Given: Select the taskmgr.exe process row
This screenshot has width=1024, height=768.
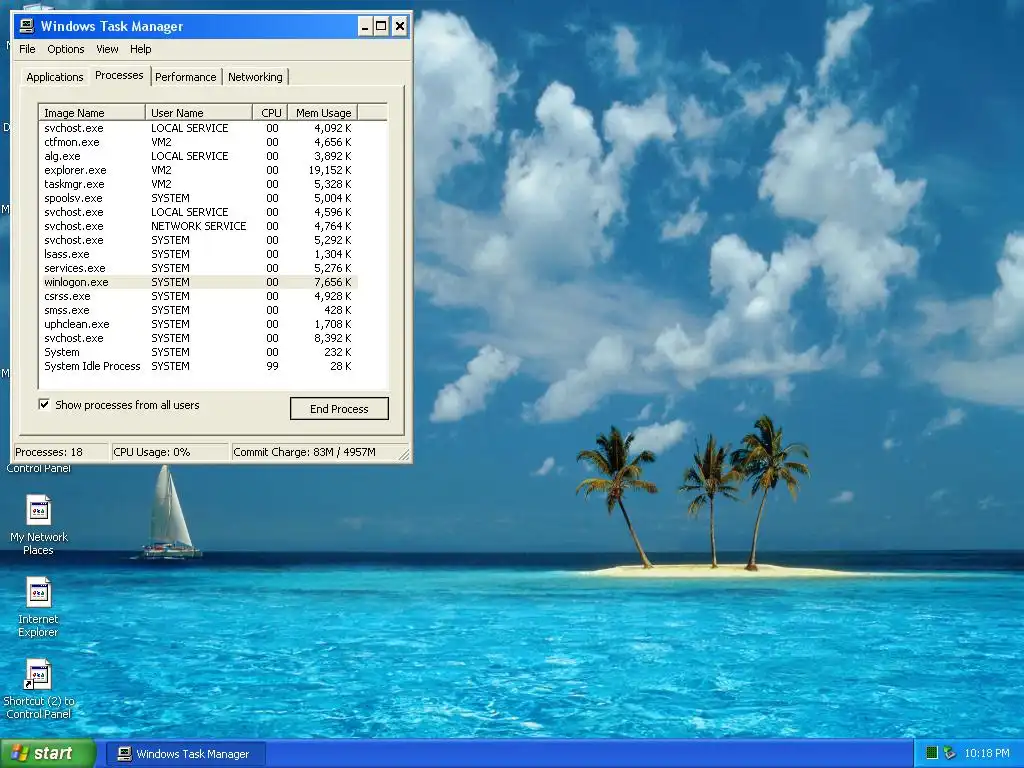Looking at the screenshot, I should coord(199,184).
